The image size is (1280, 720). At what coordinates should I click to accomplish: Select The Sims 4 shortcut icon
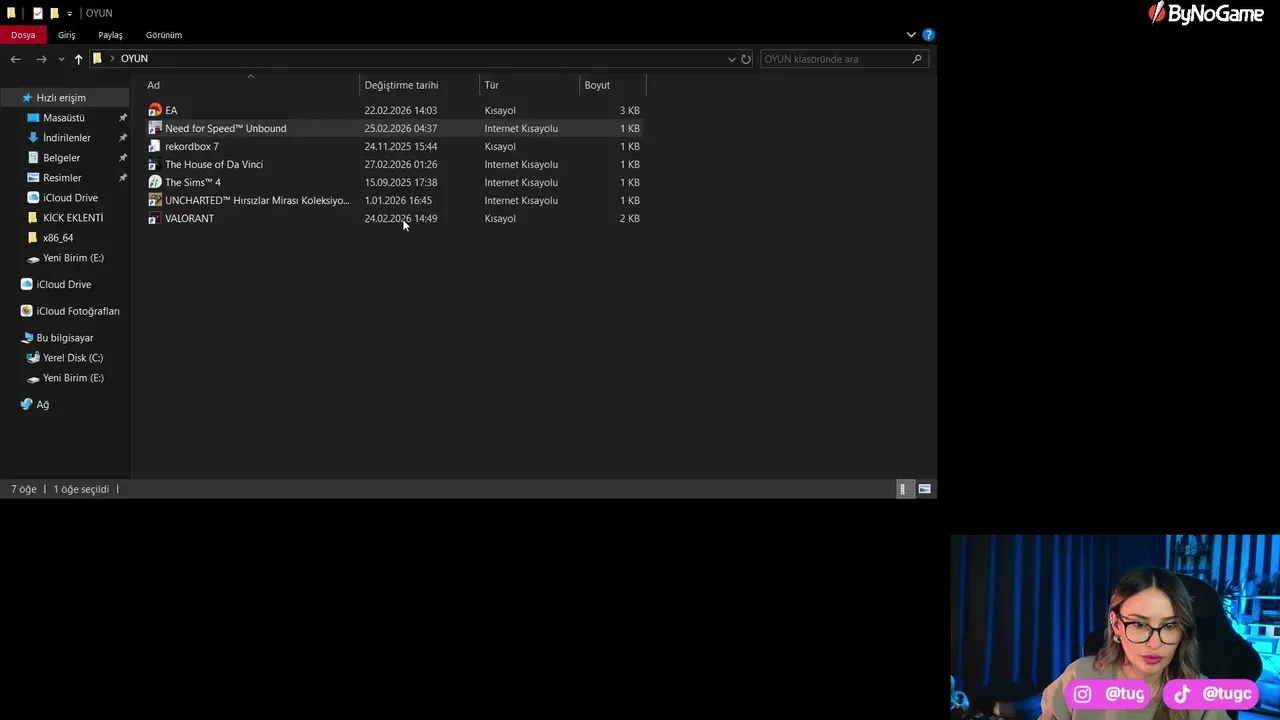155,182
